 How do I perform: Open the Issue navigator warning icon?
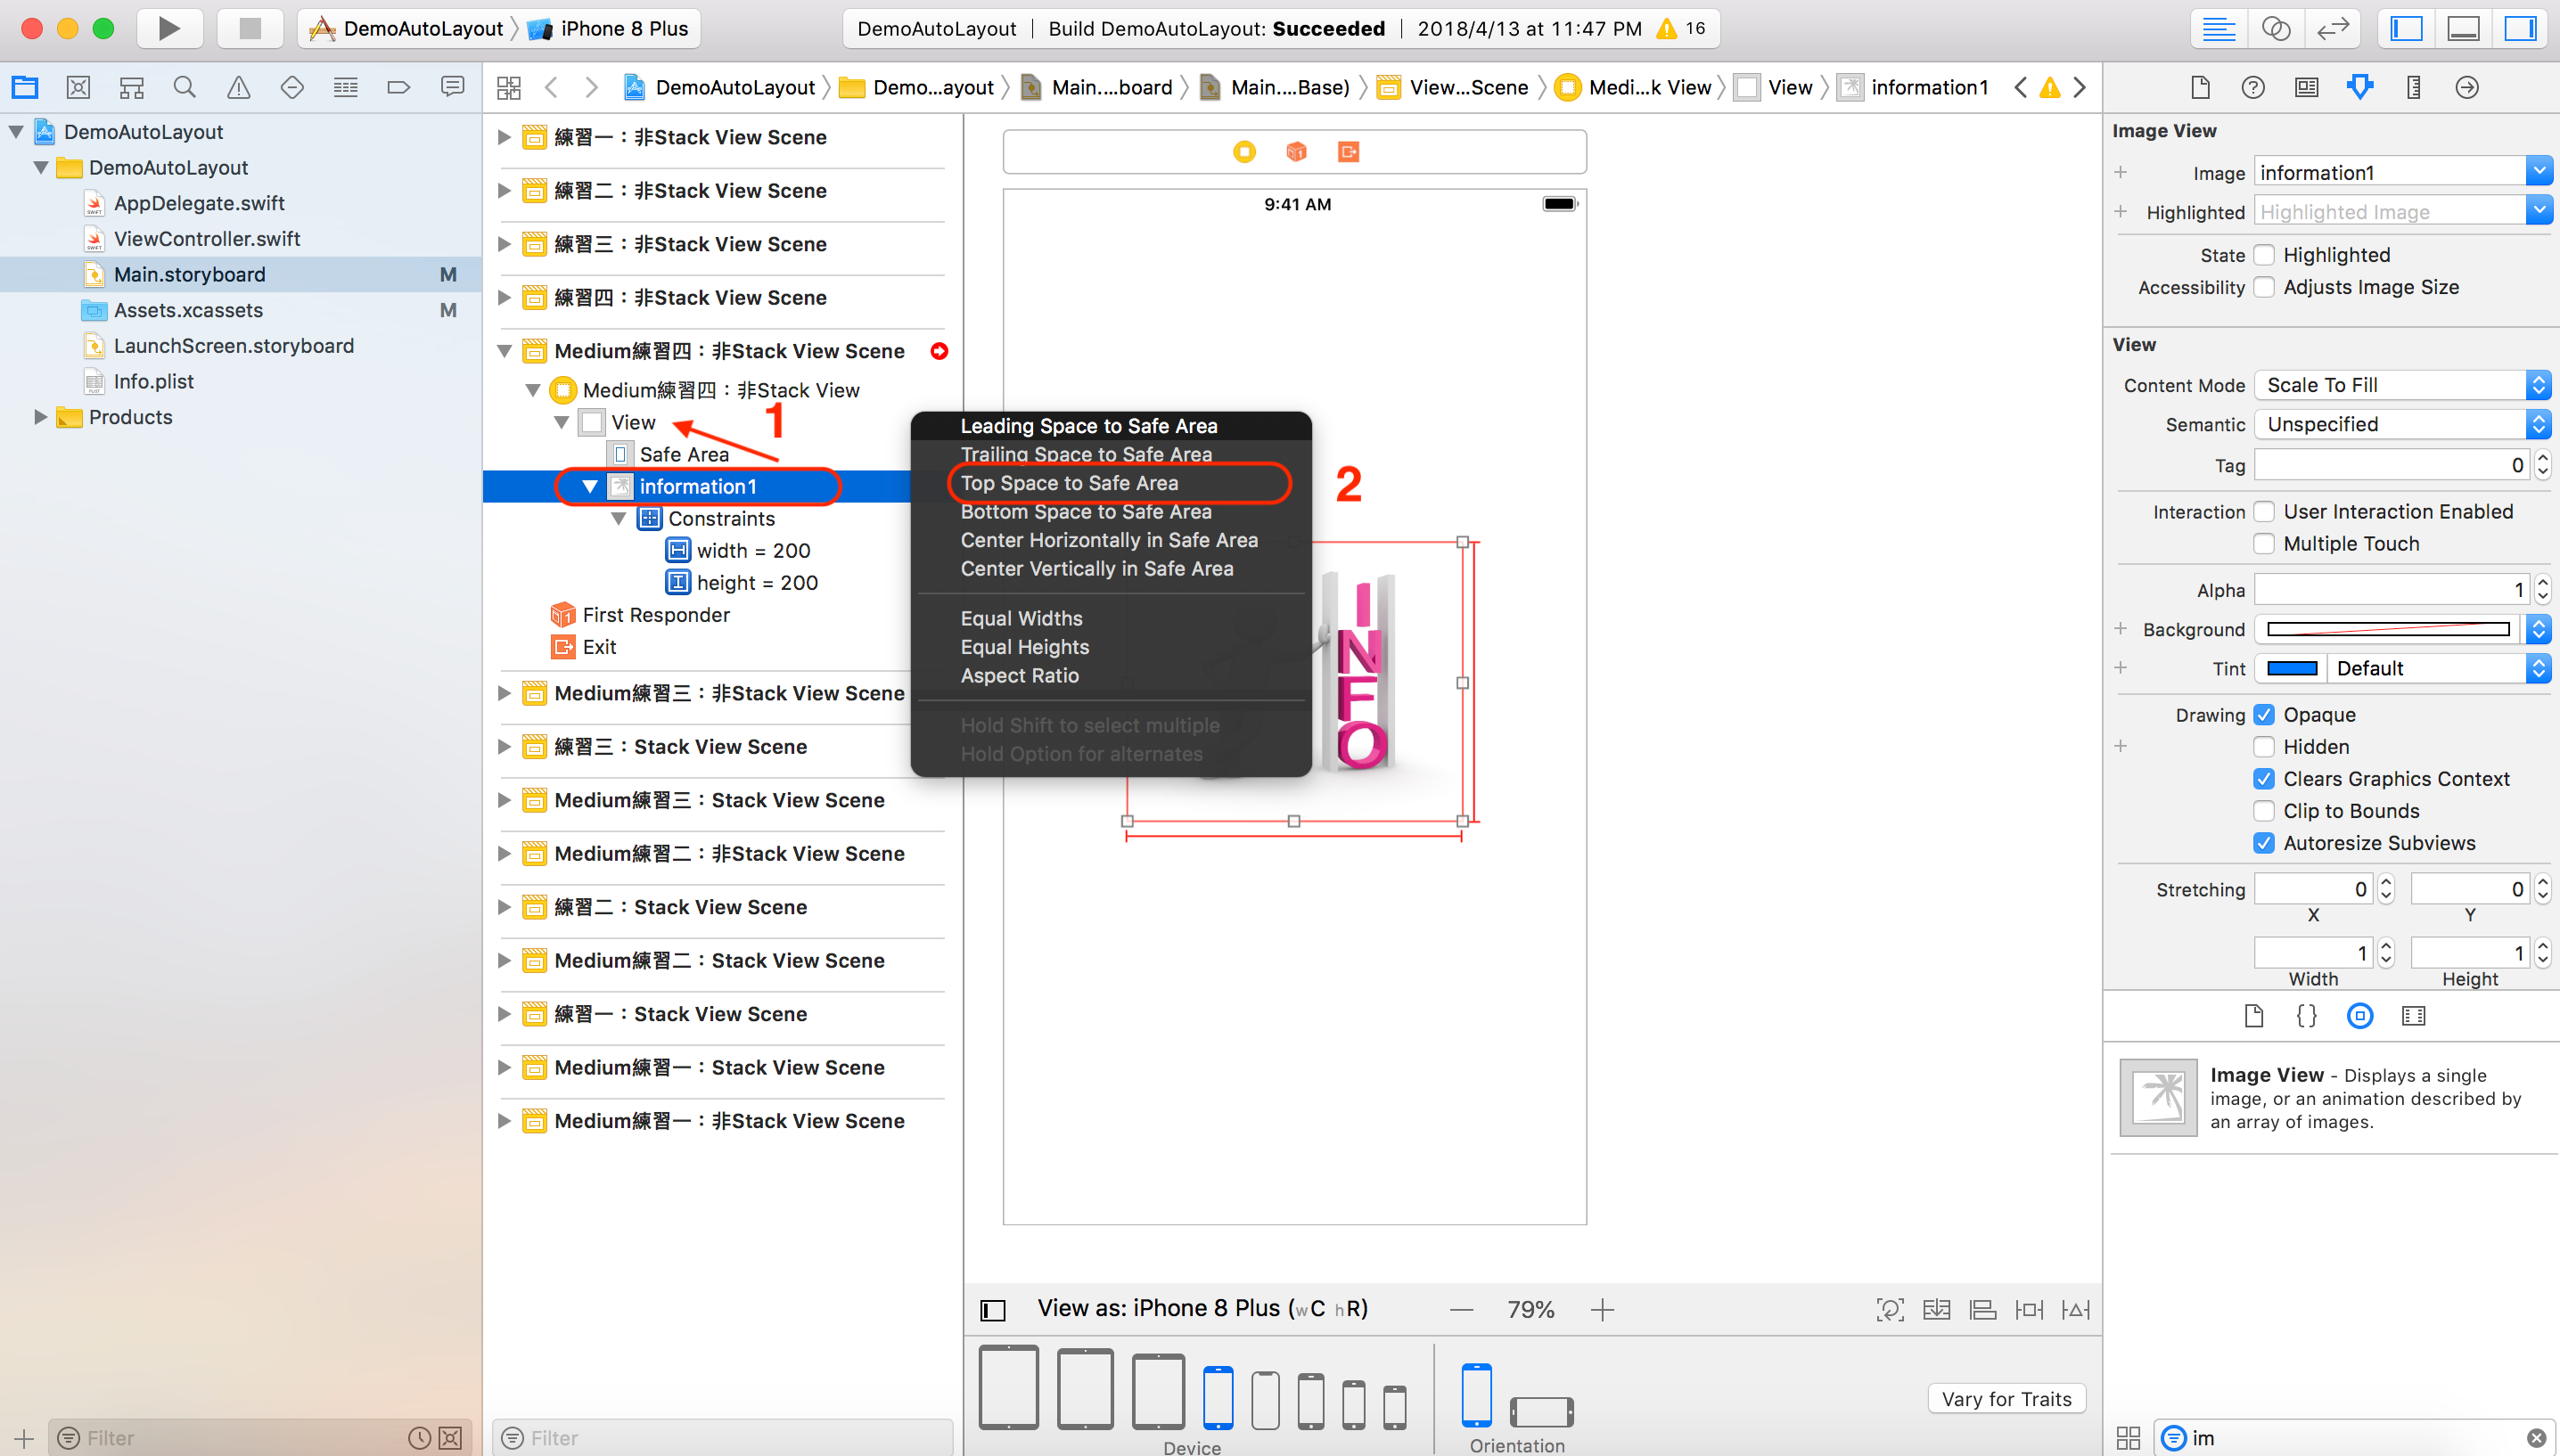pyautogui.click(x=238, y=87)
